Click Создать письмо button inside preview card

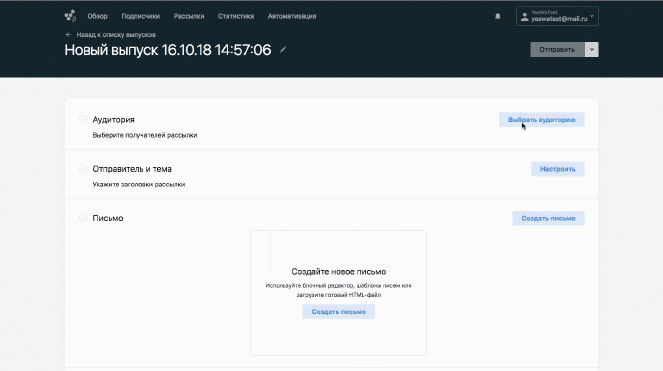click(338, 312)
